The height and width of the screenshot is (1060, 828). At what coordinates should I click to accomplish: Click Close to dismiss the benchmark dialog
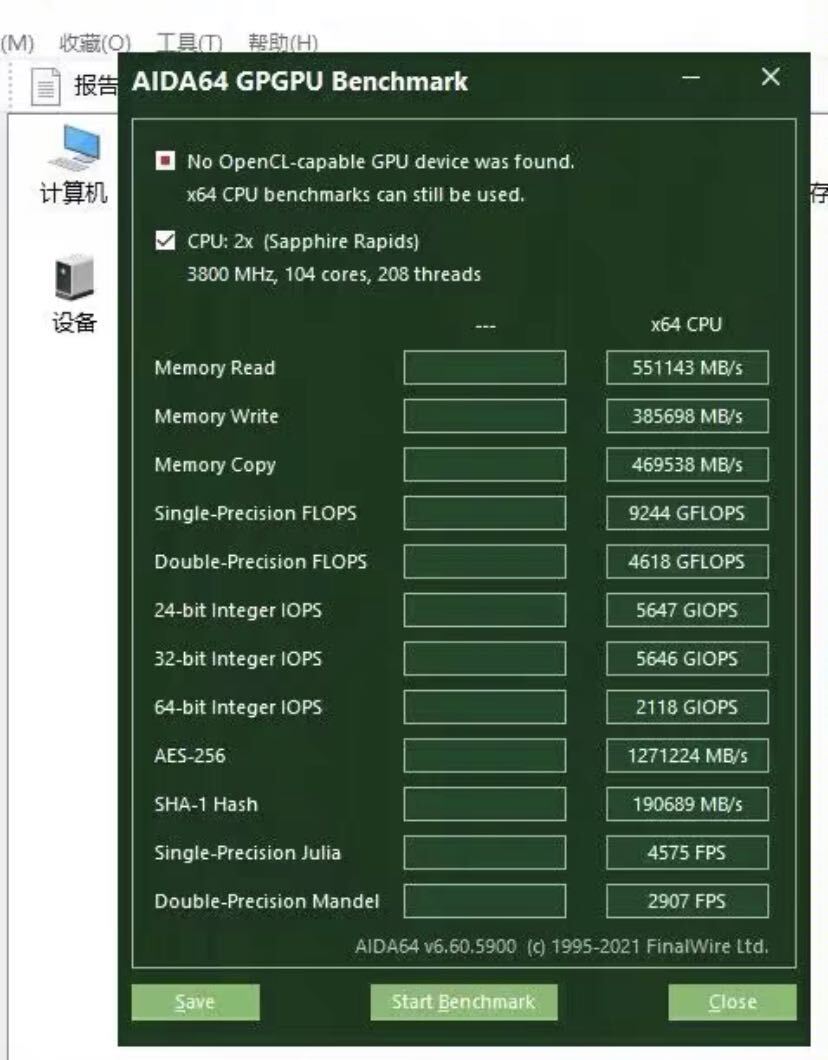click(732, 1002)
